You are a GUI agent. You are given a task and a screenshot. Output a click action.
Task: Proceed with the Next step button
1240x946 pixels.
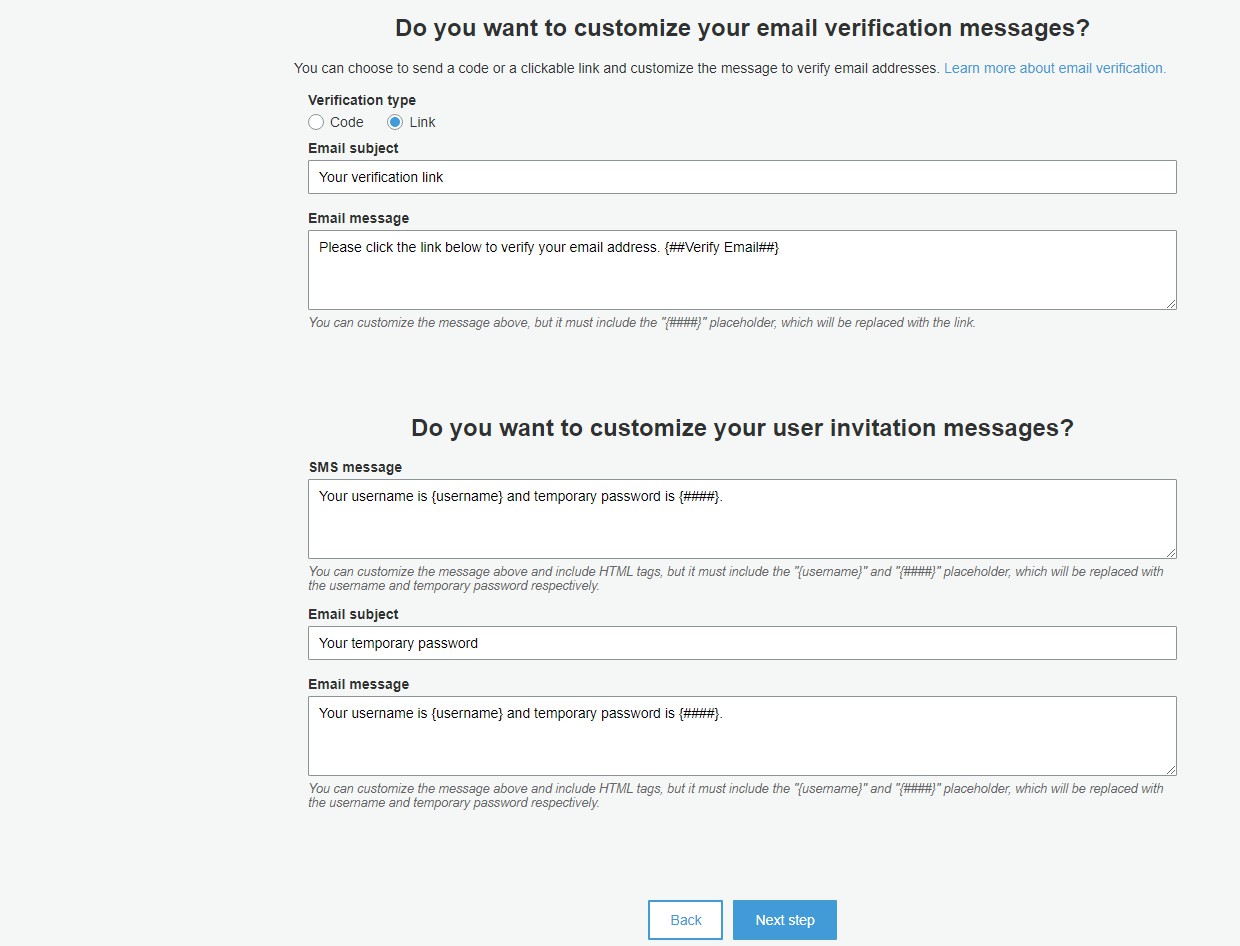tap(785, 920)
